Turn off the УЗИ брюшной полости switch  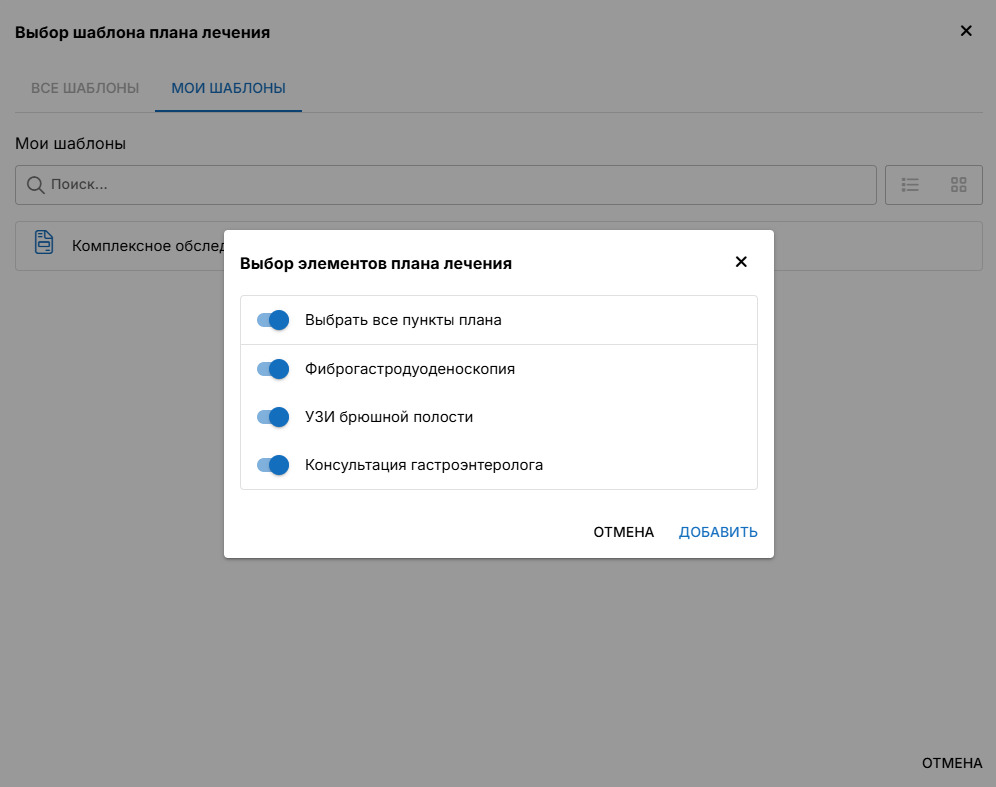tap(273, 417)
